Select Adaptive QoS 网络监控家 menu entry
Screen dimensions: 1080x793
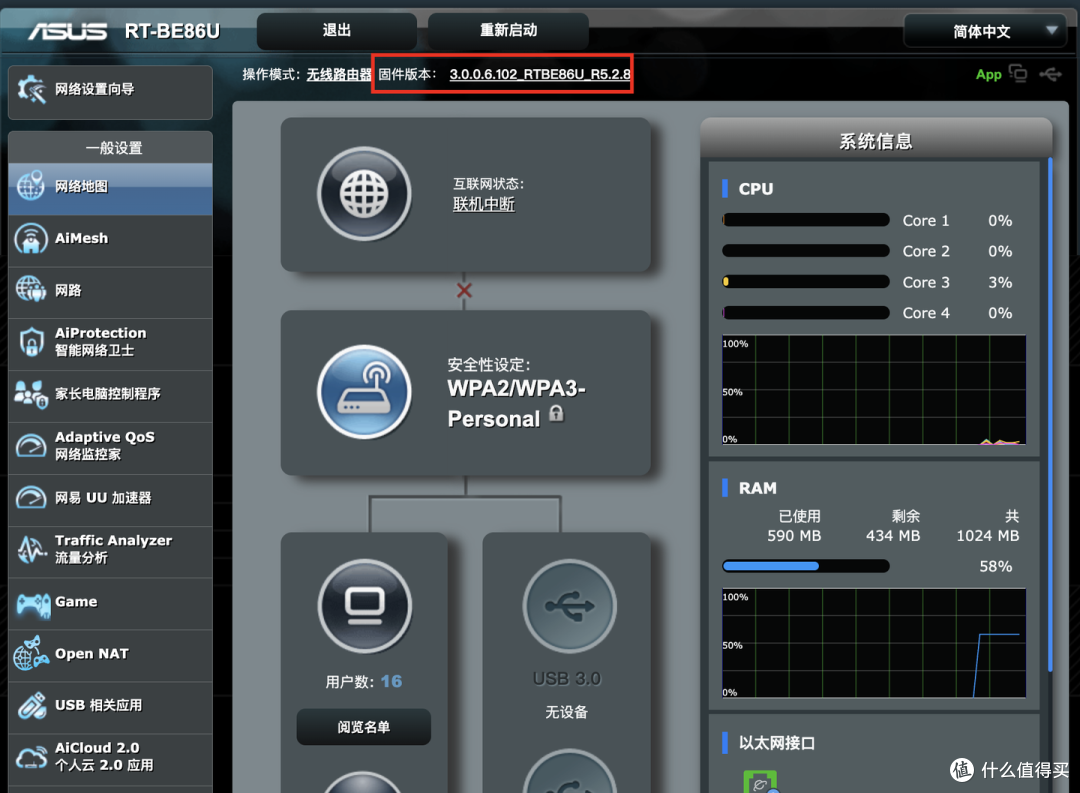pos(110,447)
